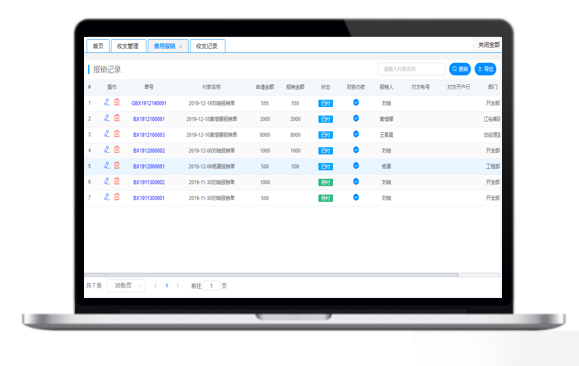Open order link BX1912080002
This screenshot has height=366, width=579.
coord(149,151)
